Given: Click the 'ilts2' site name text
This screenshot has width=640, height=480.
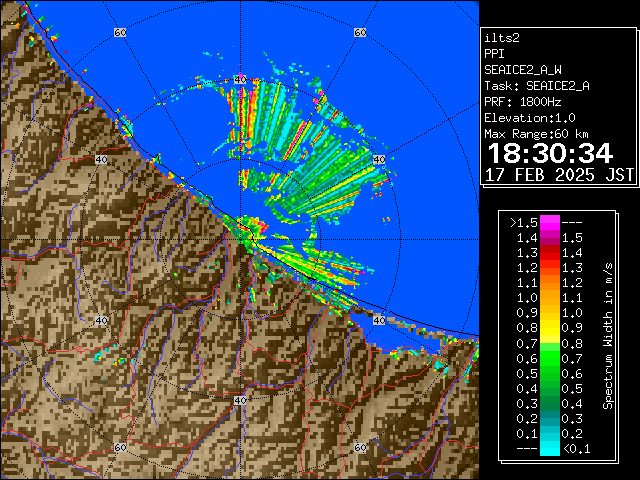Looking at the screenshot, I should tap(502, 38).
